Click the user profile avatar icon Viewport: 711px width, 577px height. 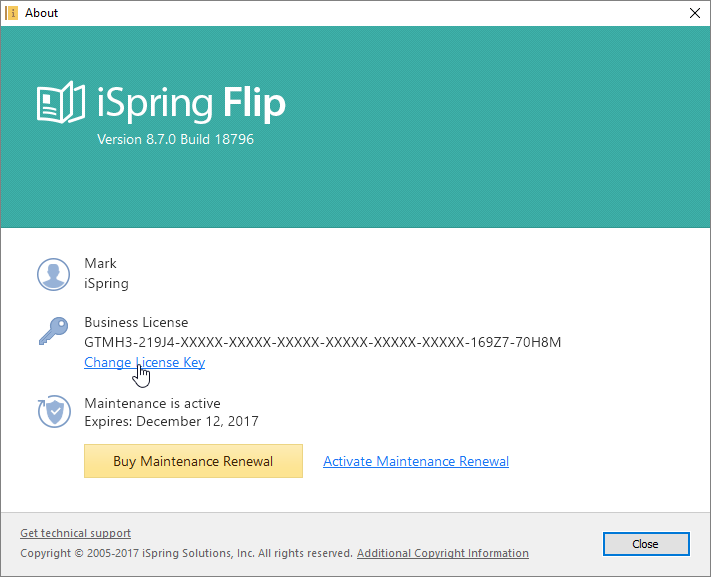point(54,274)
